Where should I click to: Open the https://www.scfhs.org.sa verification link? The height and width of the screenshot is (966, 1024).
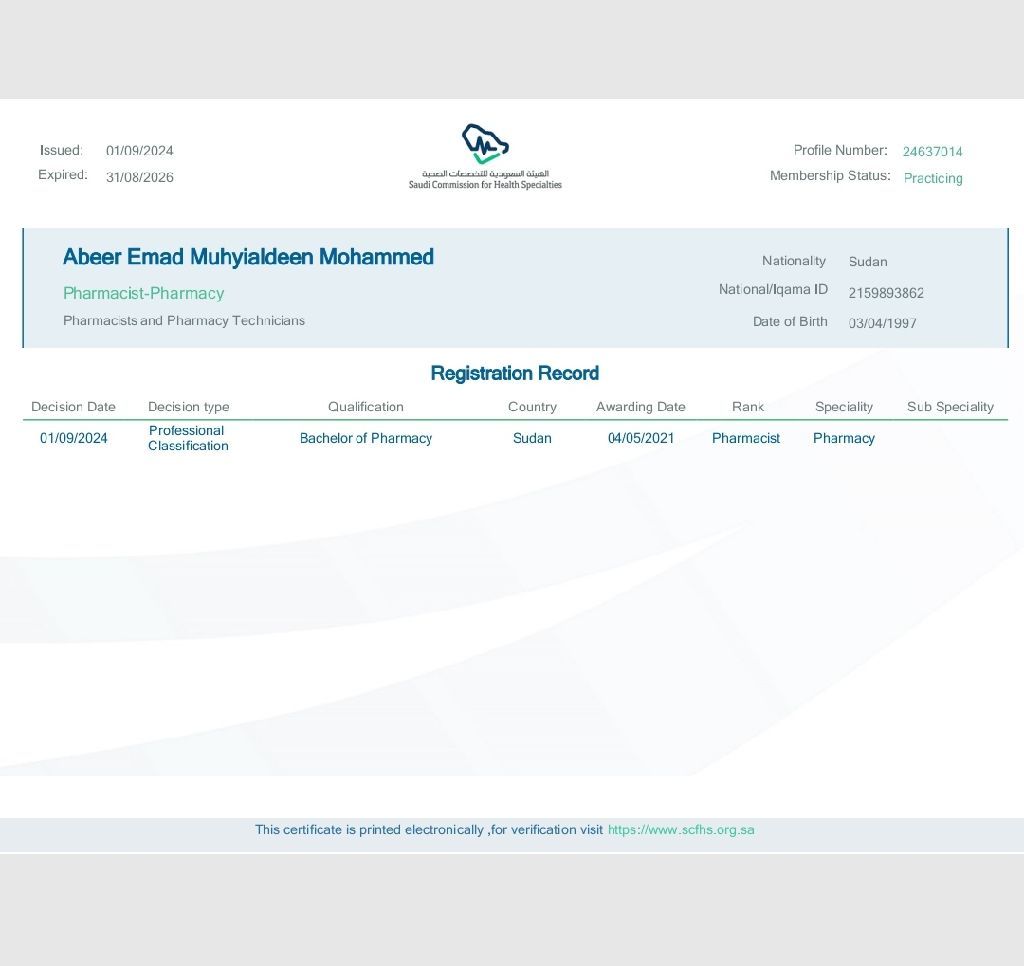pos(680,830)
